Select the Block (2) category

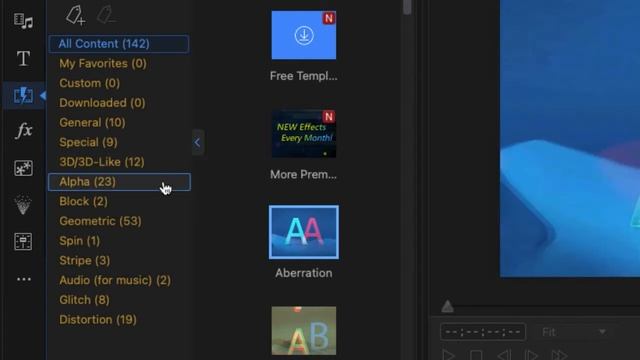tap(83, 201)
